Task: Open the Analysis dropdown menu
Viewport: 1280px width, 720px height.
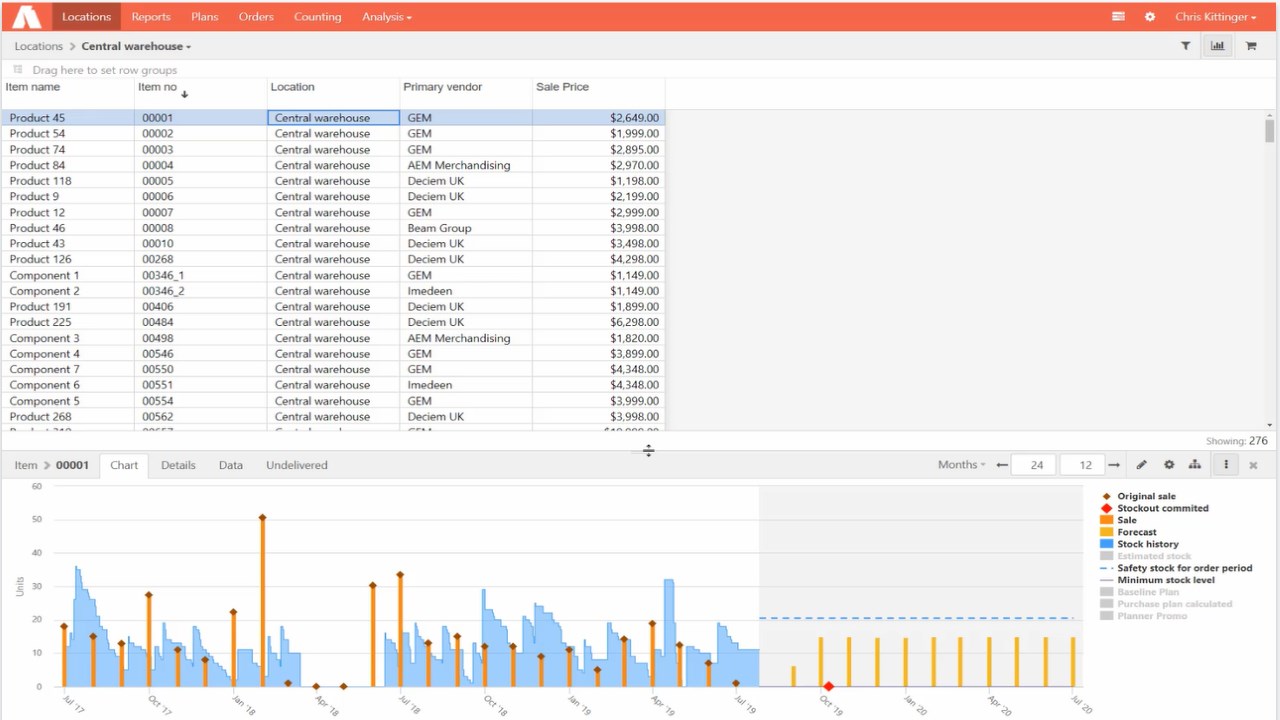Action: tap(386, 17)
